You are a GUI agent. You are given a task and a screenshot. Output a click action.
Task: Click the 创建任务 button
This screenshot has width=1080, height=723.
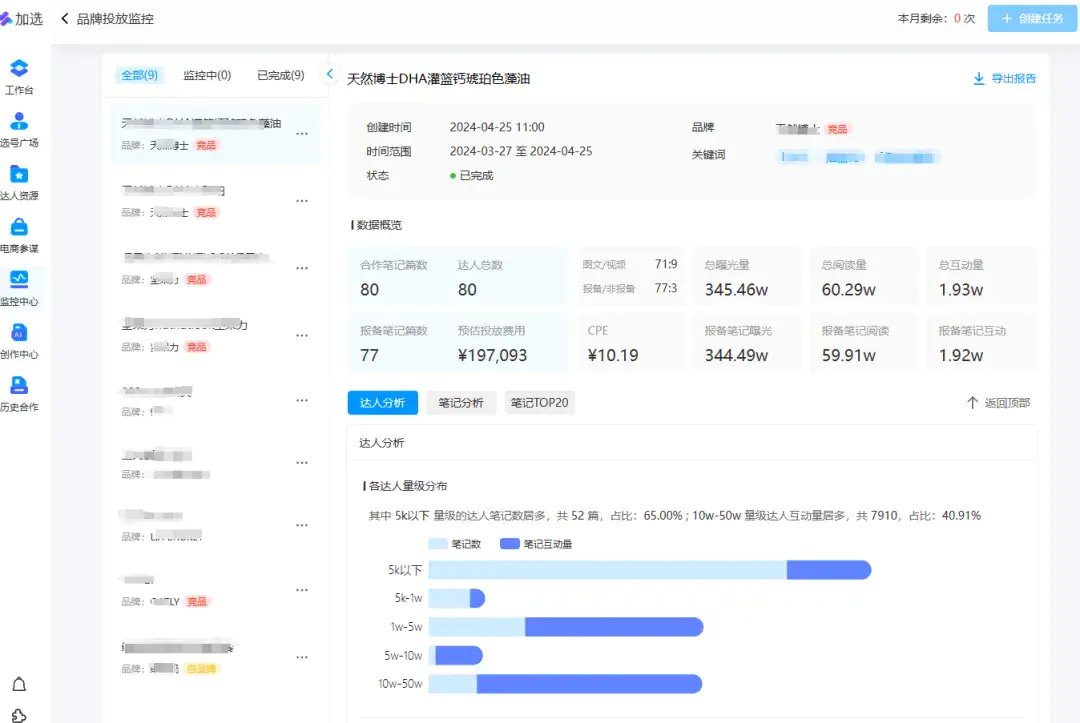click(1032, 19)
